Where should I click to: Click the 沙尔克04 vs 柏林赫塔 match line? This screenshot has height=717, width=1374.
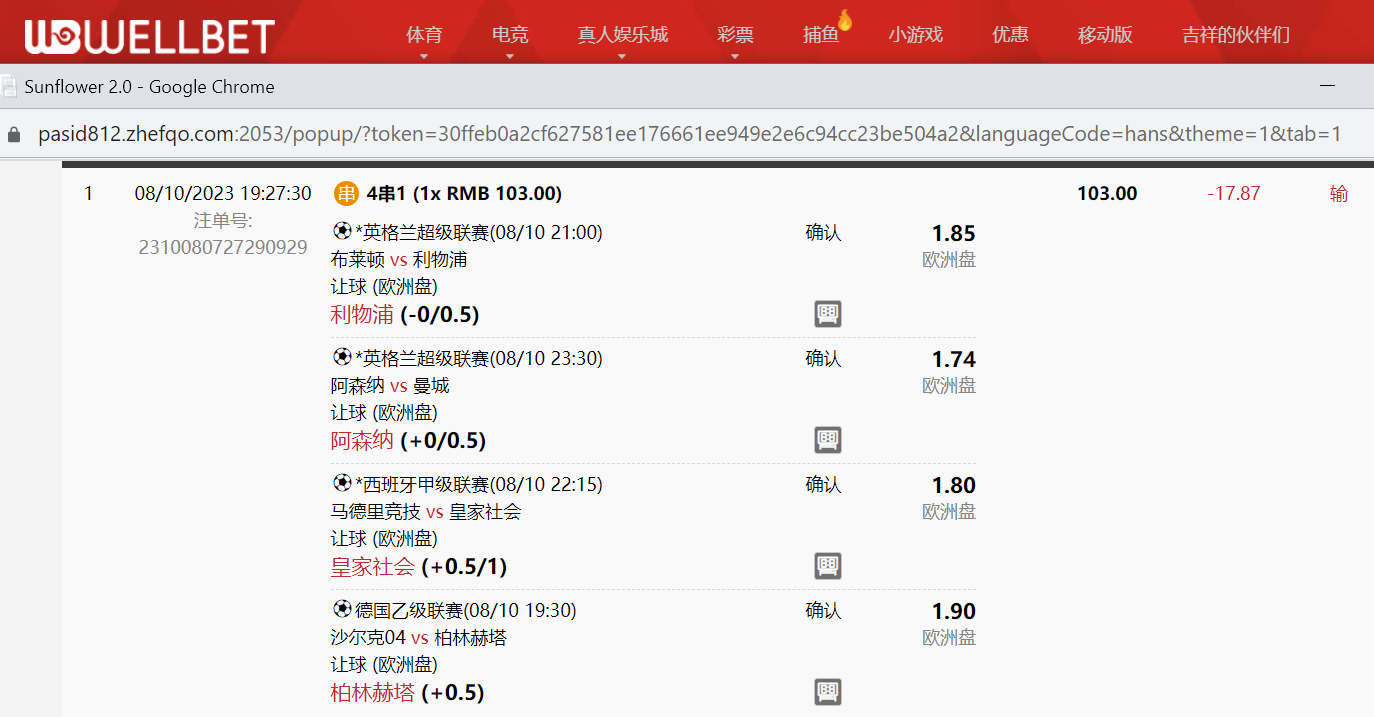pos(419,637)
